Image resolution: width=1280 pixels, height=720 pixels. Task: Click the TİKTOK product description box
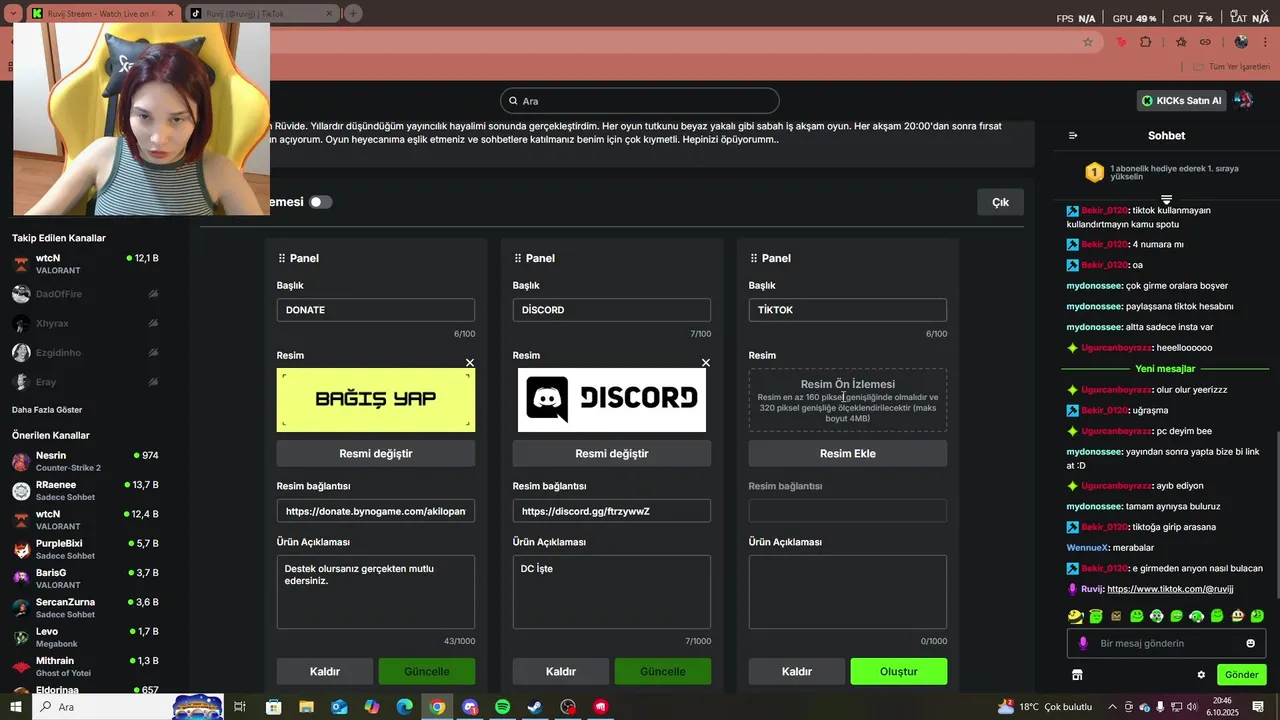(848, 592)
